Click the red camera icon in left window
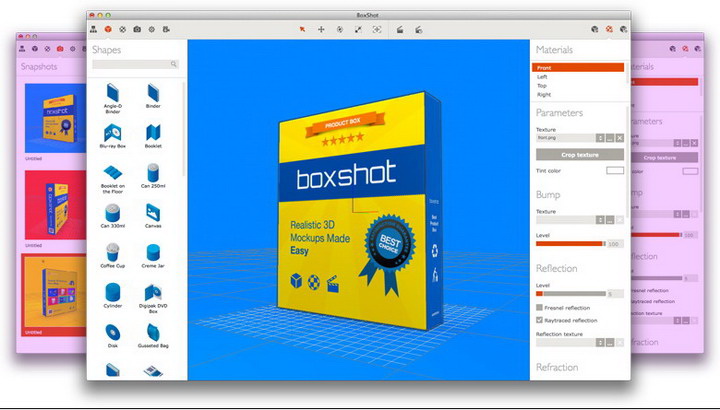 pos(60,48)
